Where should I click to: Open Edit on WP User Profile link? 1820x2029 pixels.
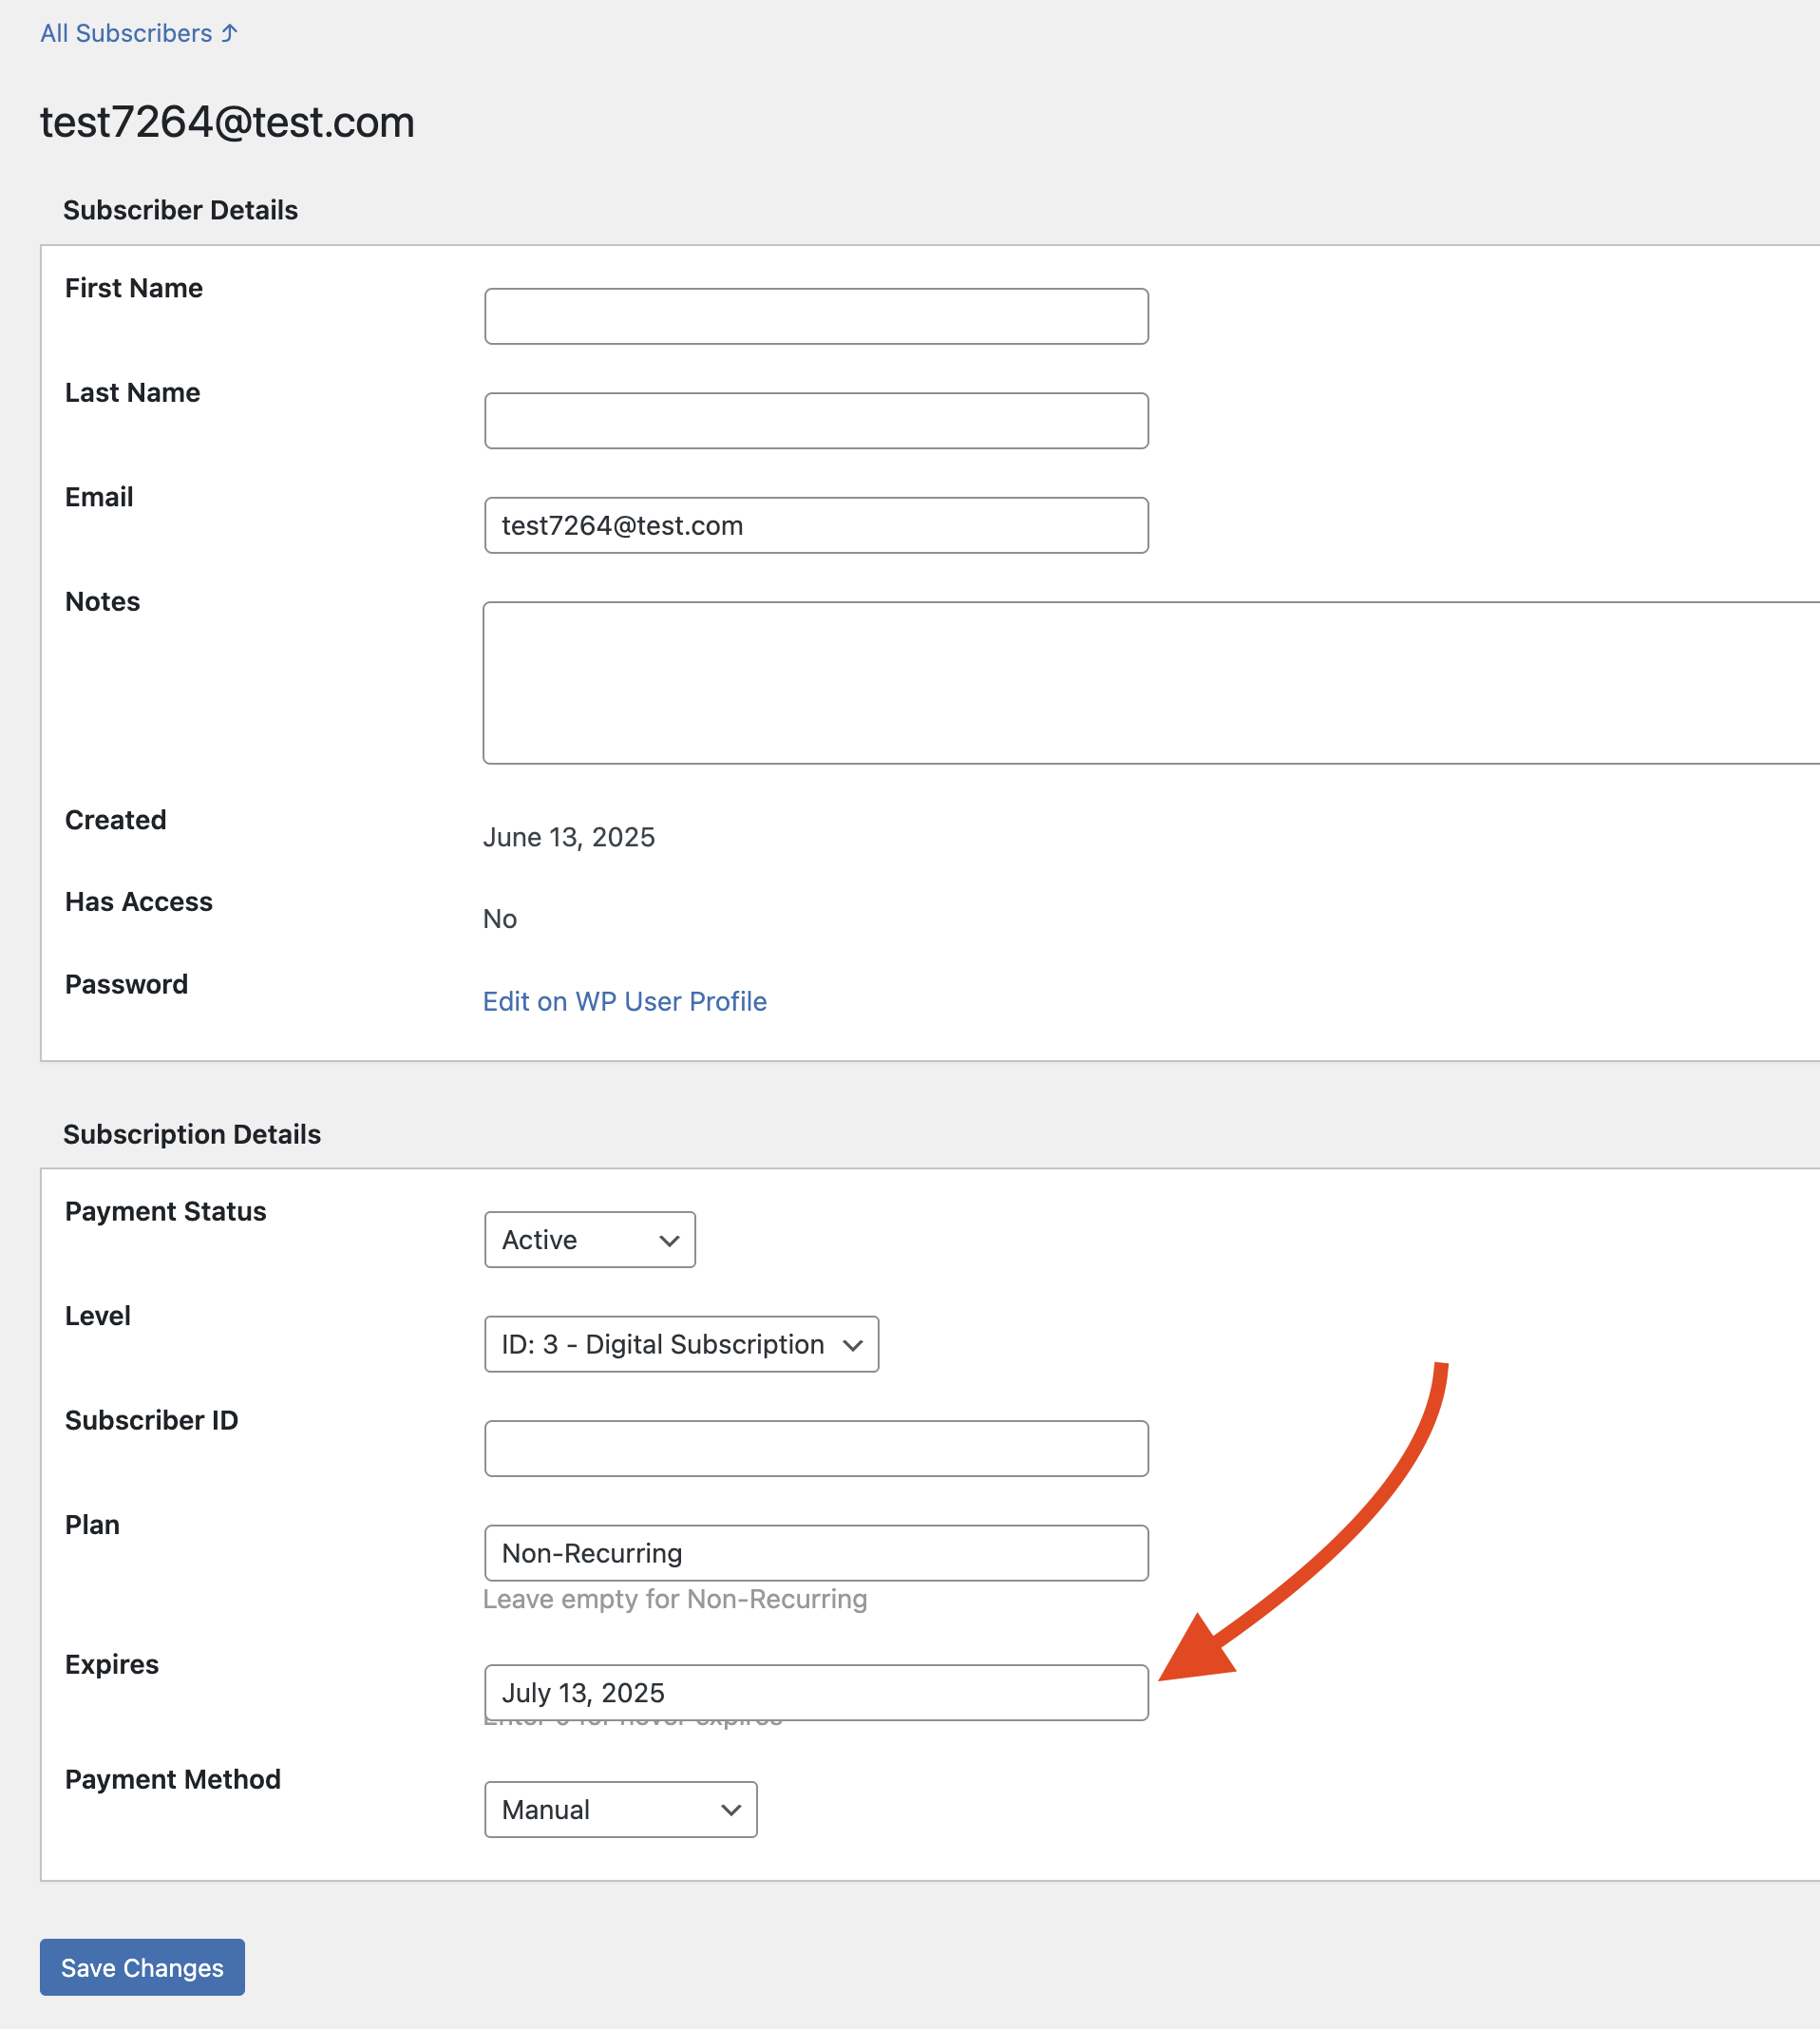(x=624, y=1001)
